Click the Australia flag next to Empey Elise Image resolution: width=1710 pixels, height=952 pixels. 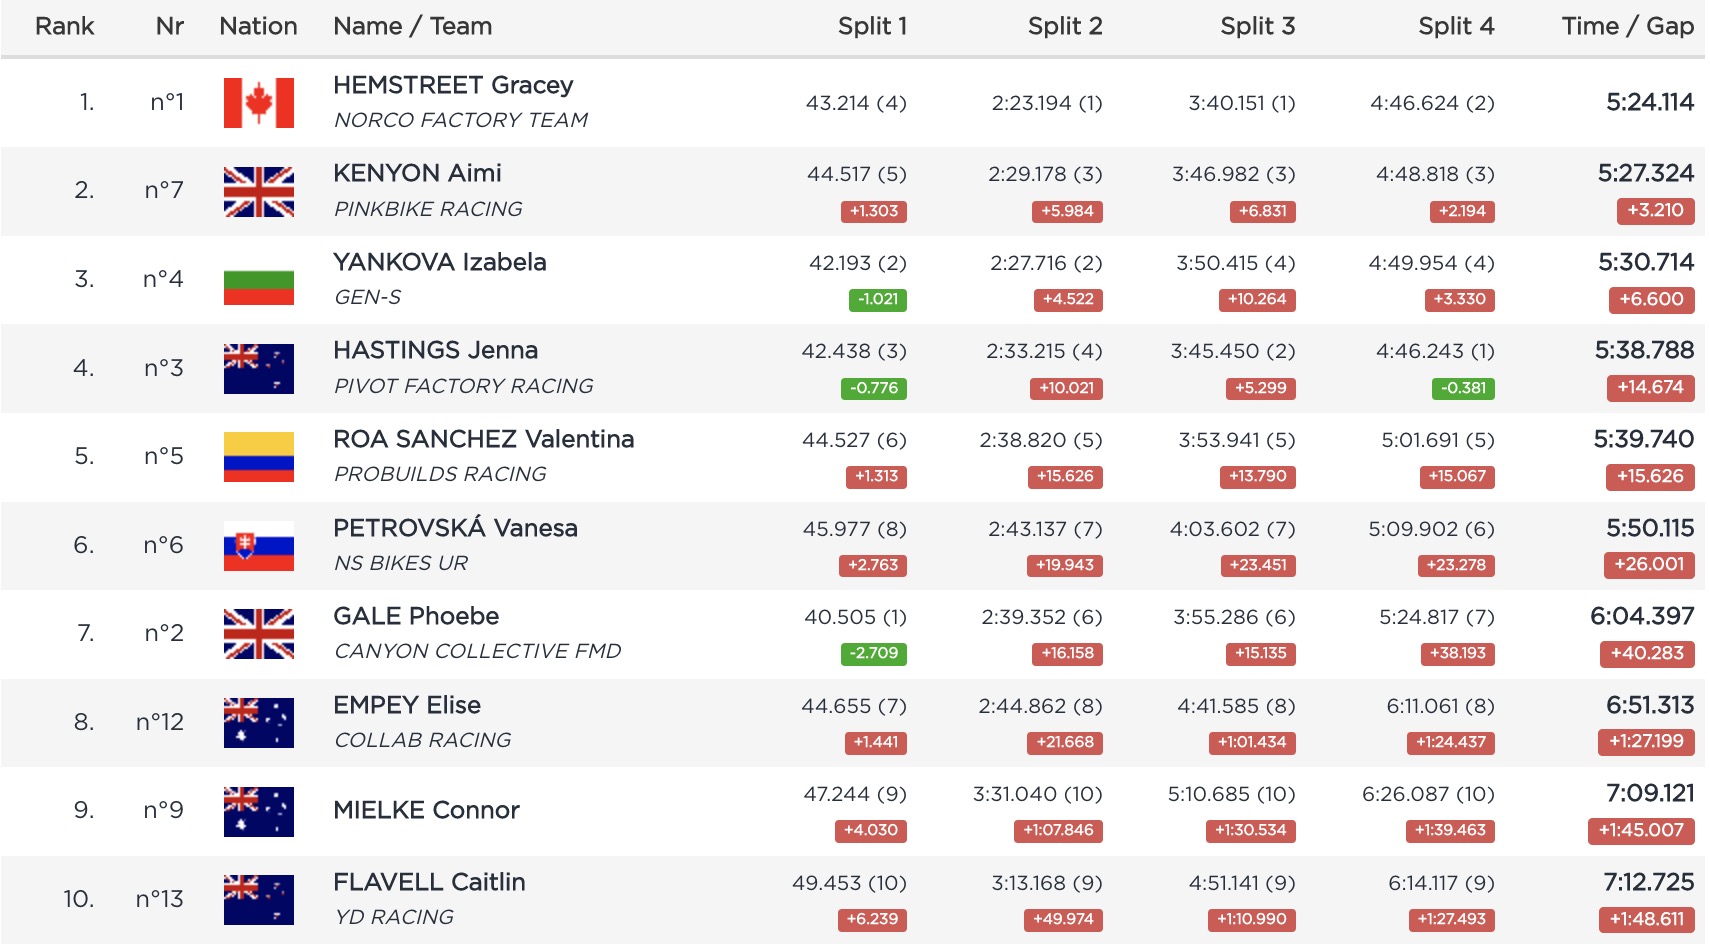258,723
